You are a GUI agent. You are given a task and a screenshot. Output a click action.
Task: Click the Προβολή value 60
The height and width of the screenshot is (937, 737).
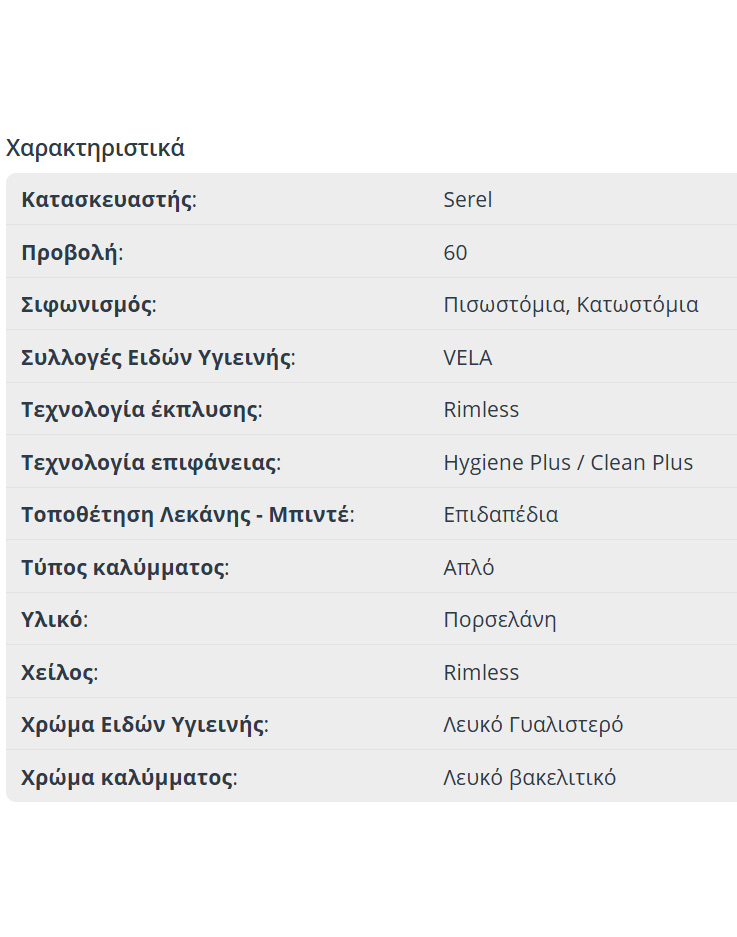tap(455, 252)
